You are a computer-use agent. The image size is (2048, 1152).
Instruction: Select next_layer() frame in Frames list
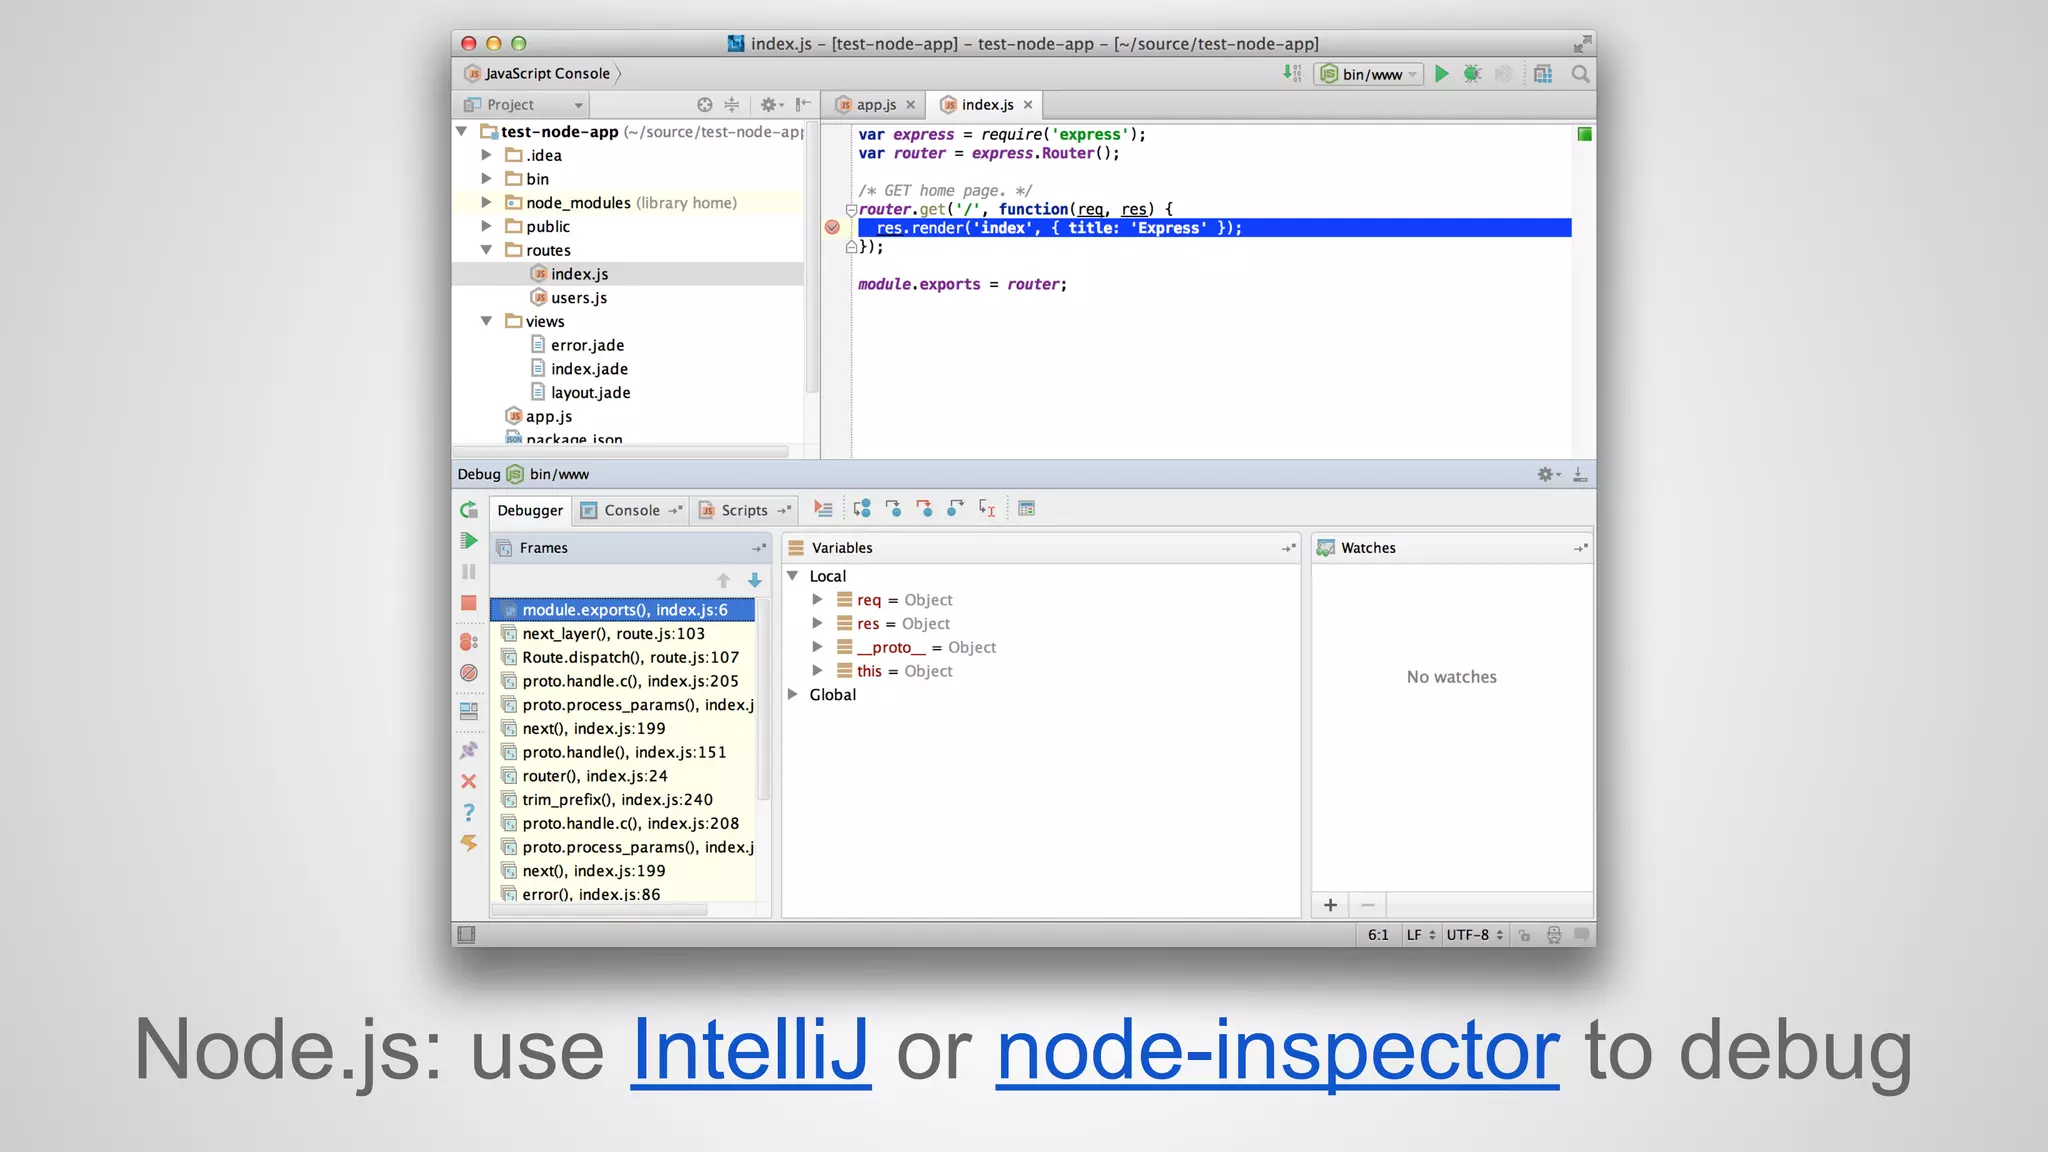coord(613,634)
